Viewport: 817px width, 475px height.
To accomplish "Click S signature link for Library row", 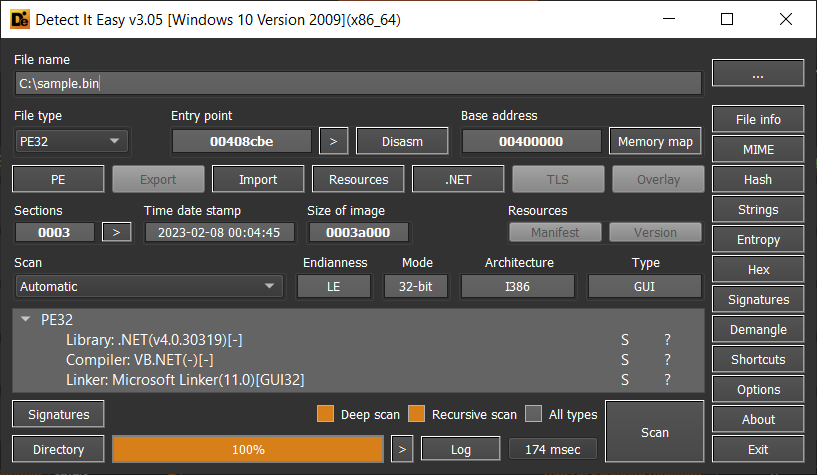I will tap(625, 340).
